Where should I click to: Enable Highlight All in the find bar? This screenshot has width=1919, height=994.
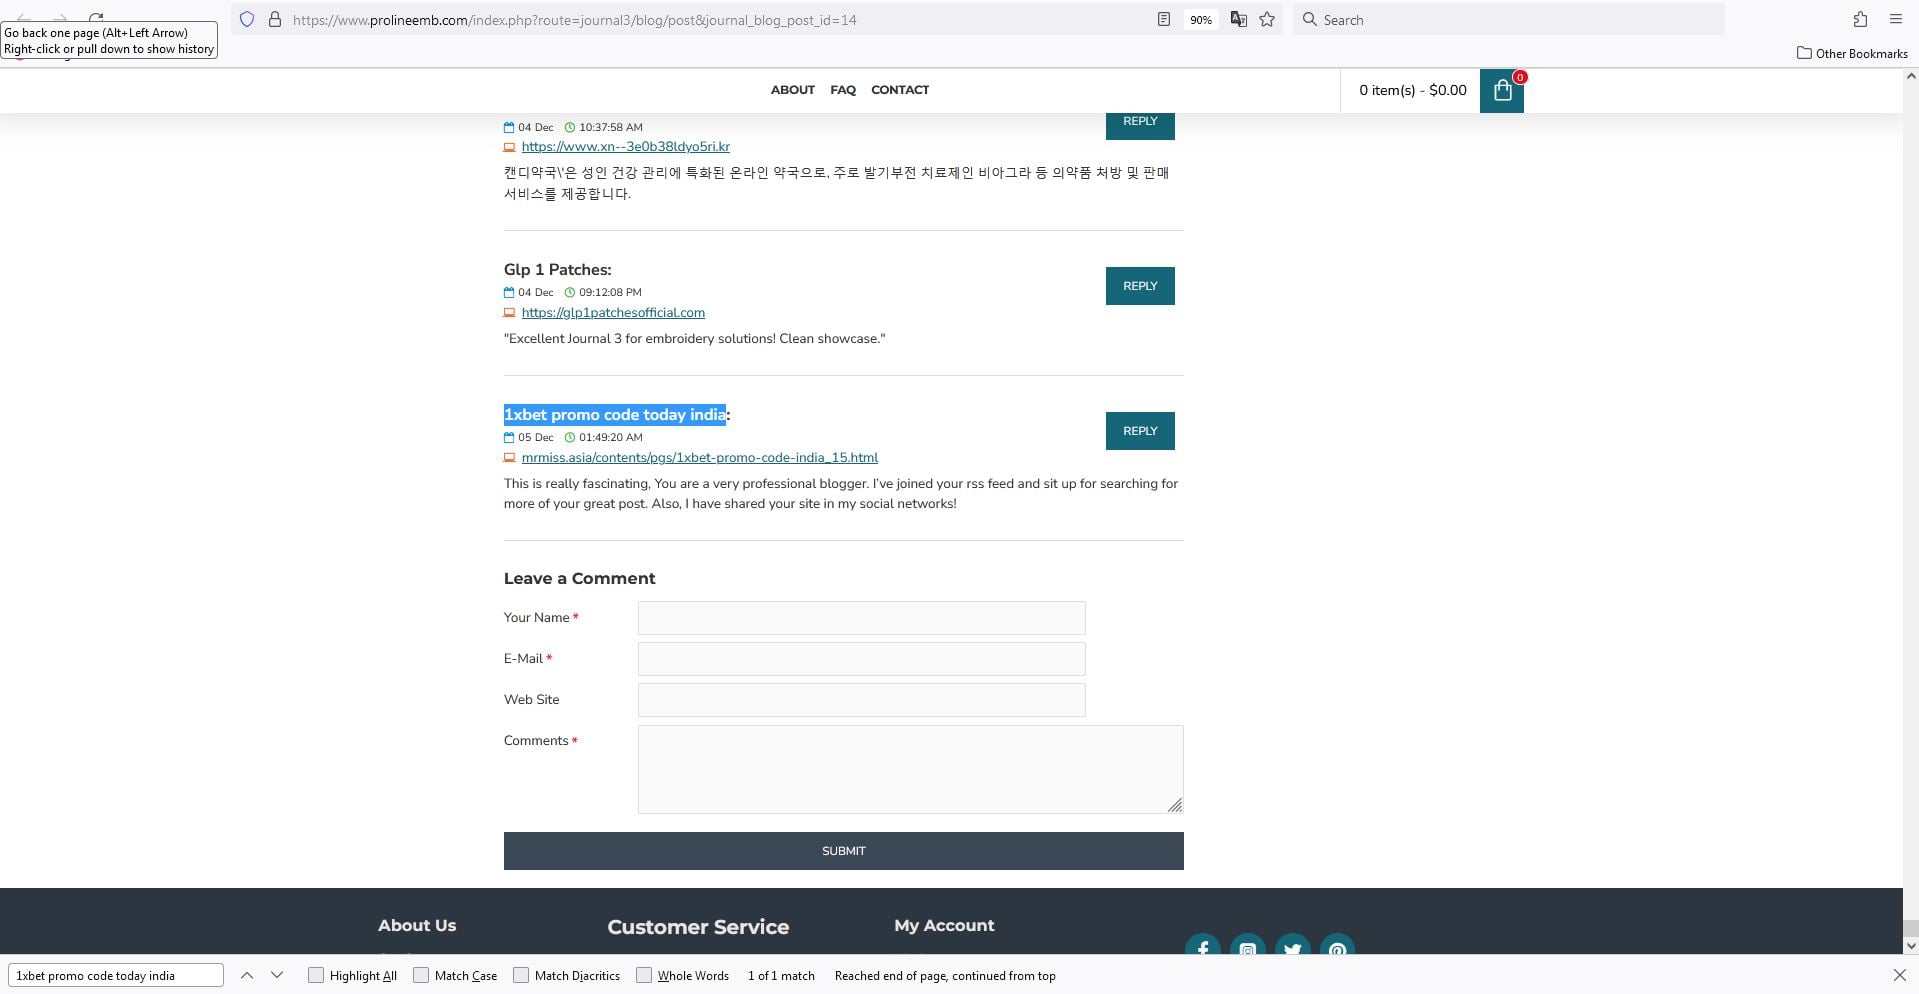316,974
